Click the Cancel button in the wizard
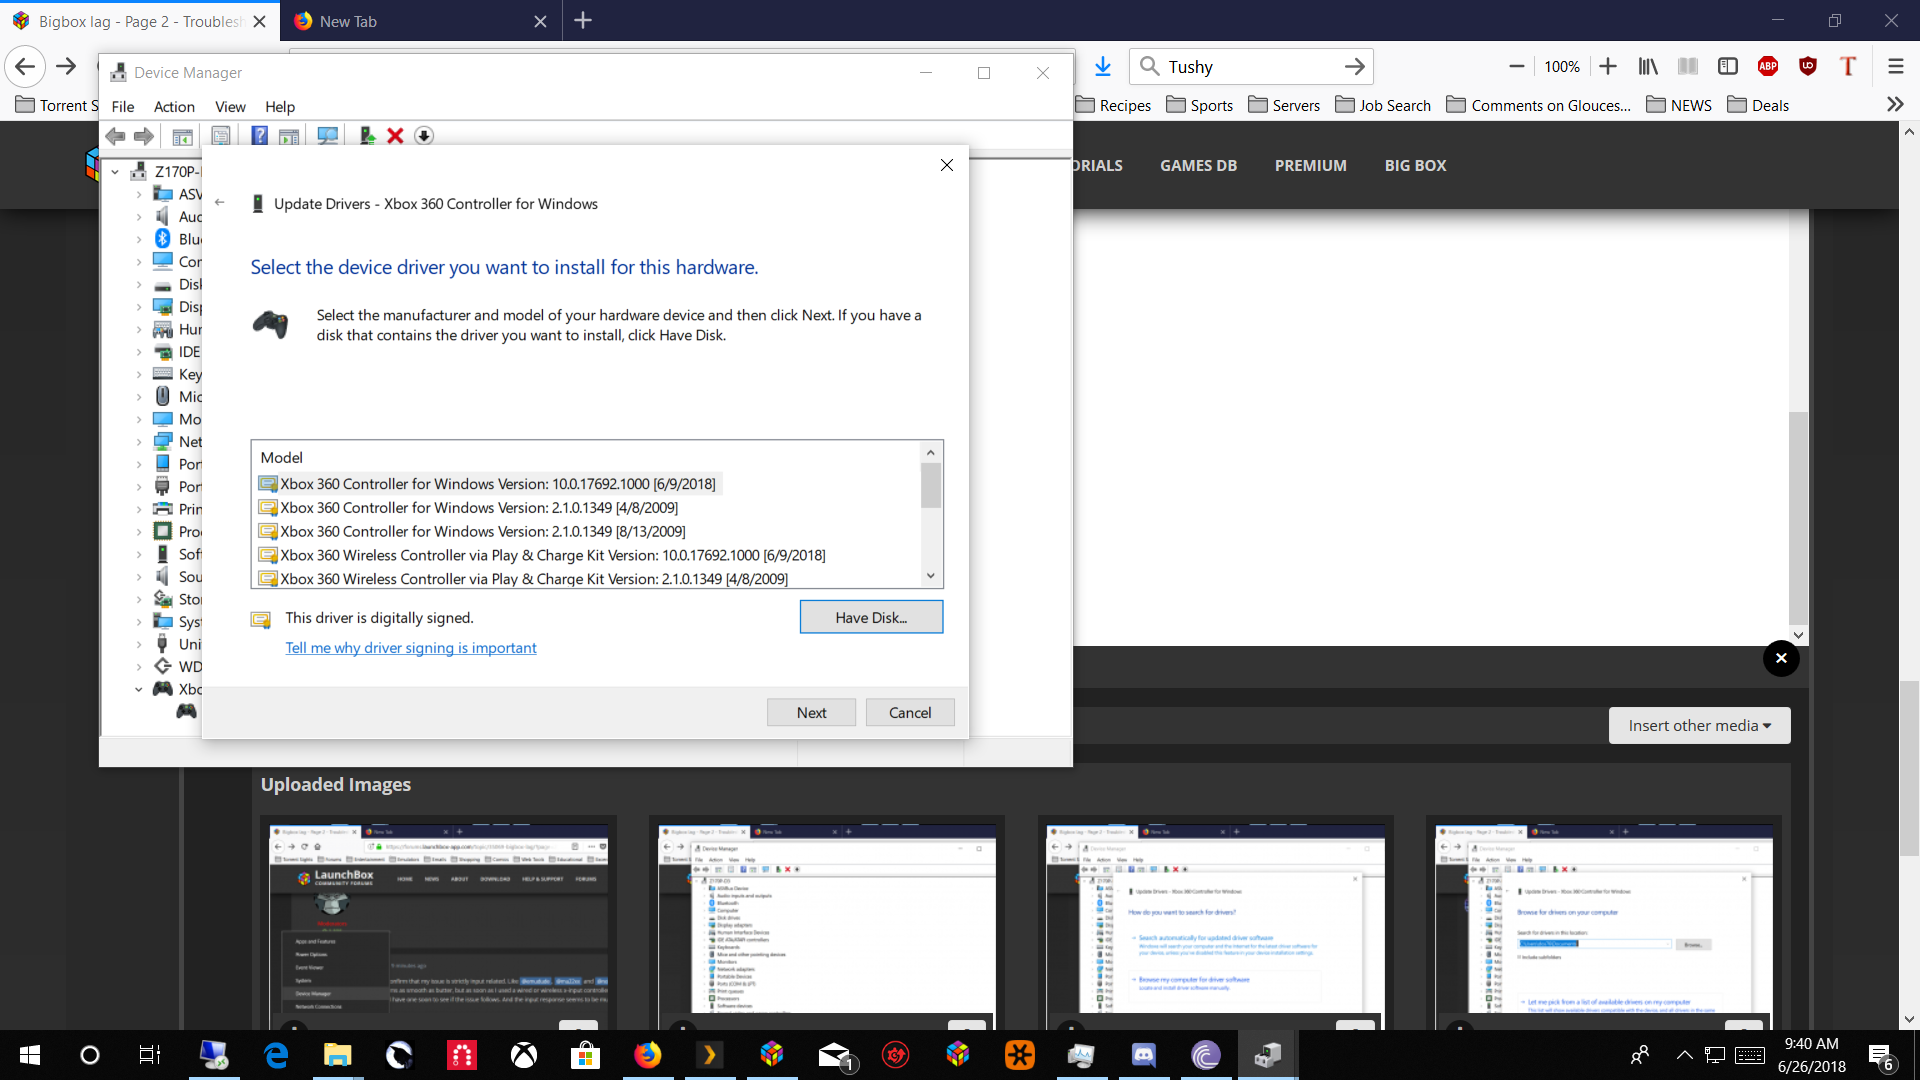The width and height of the screenshot is (1920, 1080). 910,712
